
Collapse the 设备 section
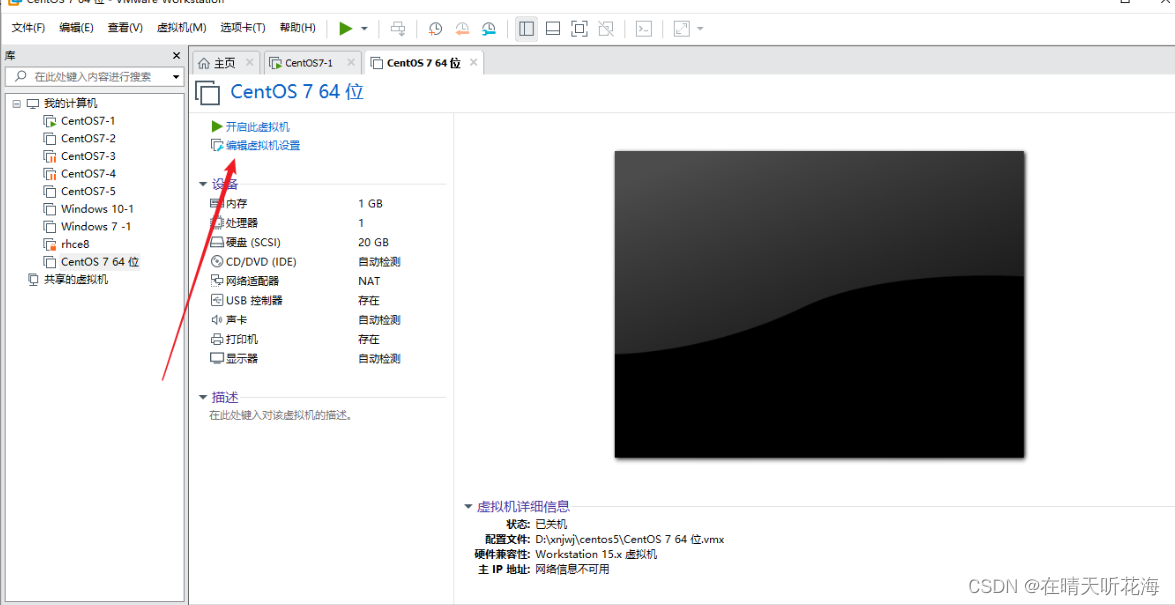click(202, 184)
